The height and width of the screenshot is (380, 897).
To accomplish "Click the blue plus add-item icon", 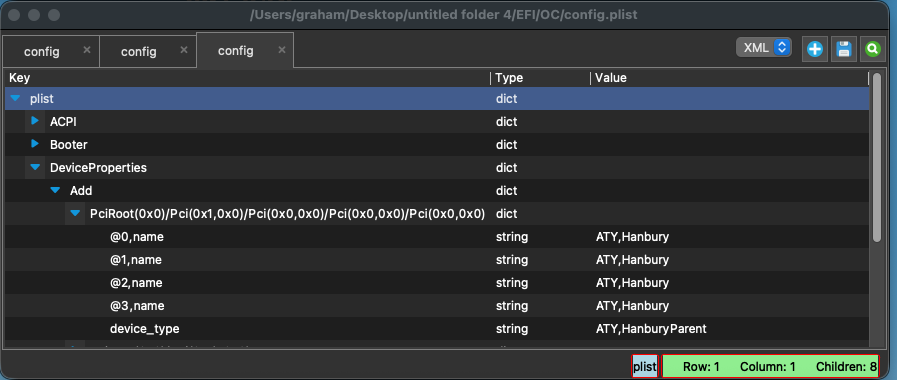I will tap(815, 49).
